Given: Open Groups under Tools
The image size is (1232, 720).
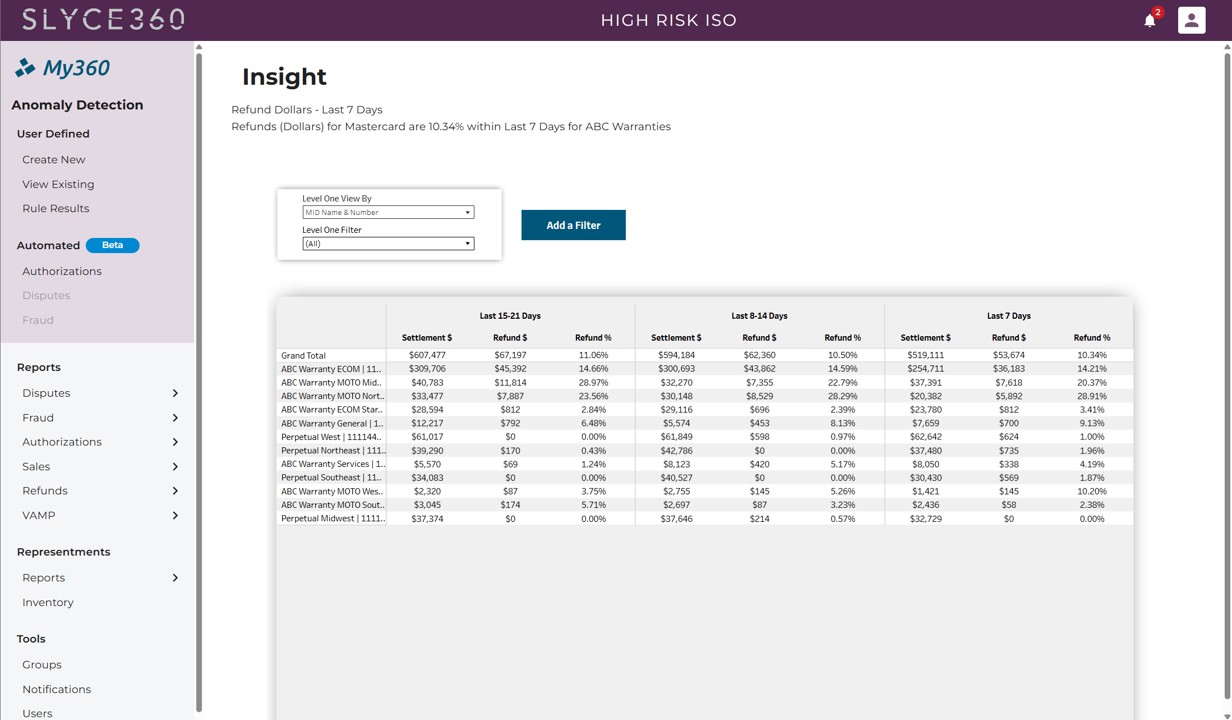Looking at the screenshot, I should click(42, 665).
